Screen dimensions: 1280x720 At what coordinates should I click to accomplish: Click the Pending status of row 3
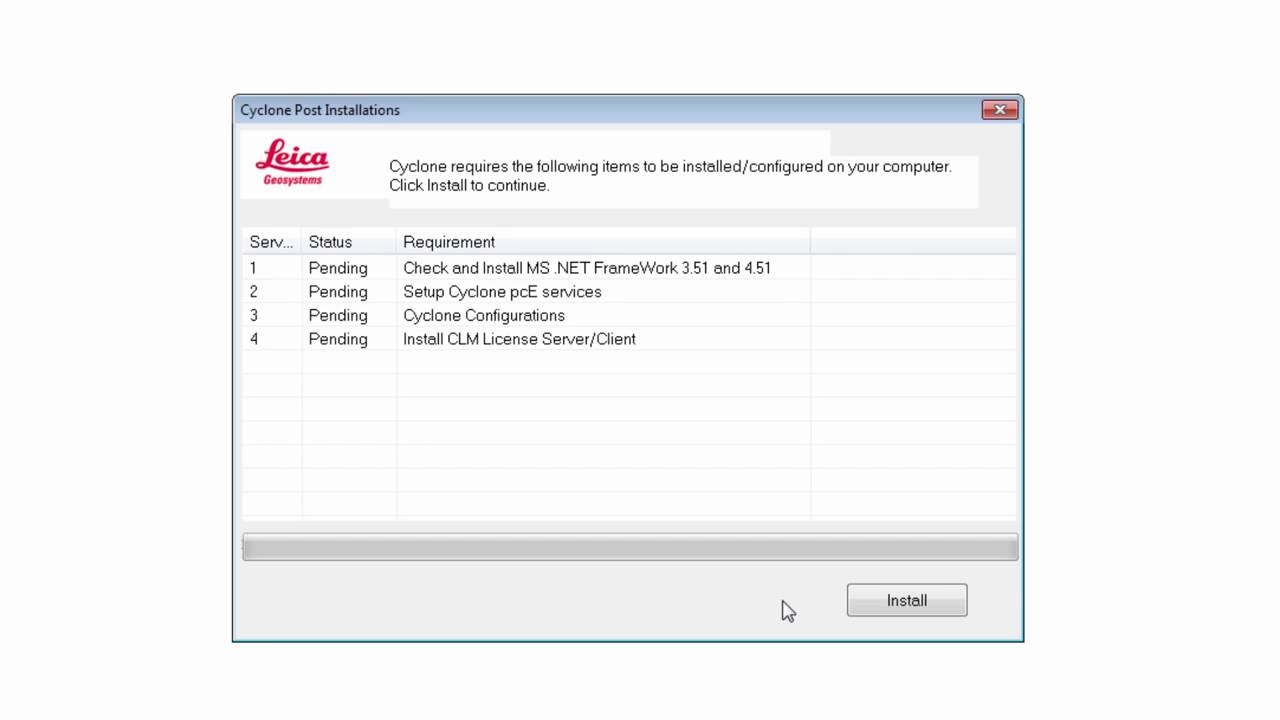click(338, 315)
